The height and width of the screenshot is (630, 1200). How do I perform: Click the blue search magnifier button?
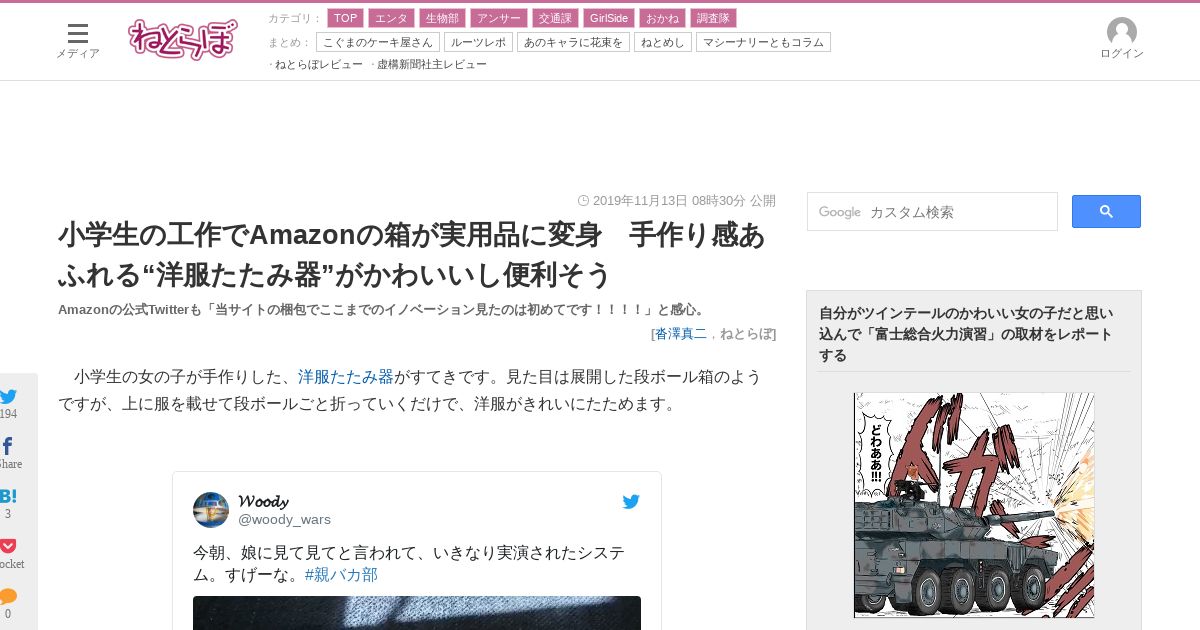1106,211
